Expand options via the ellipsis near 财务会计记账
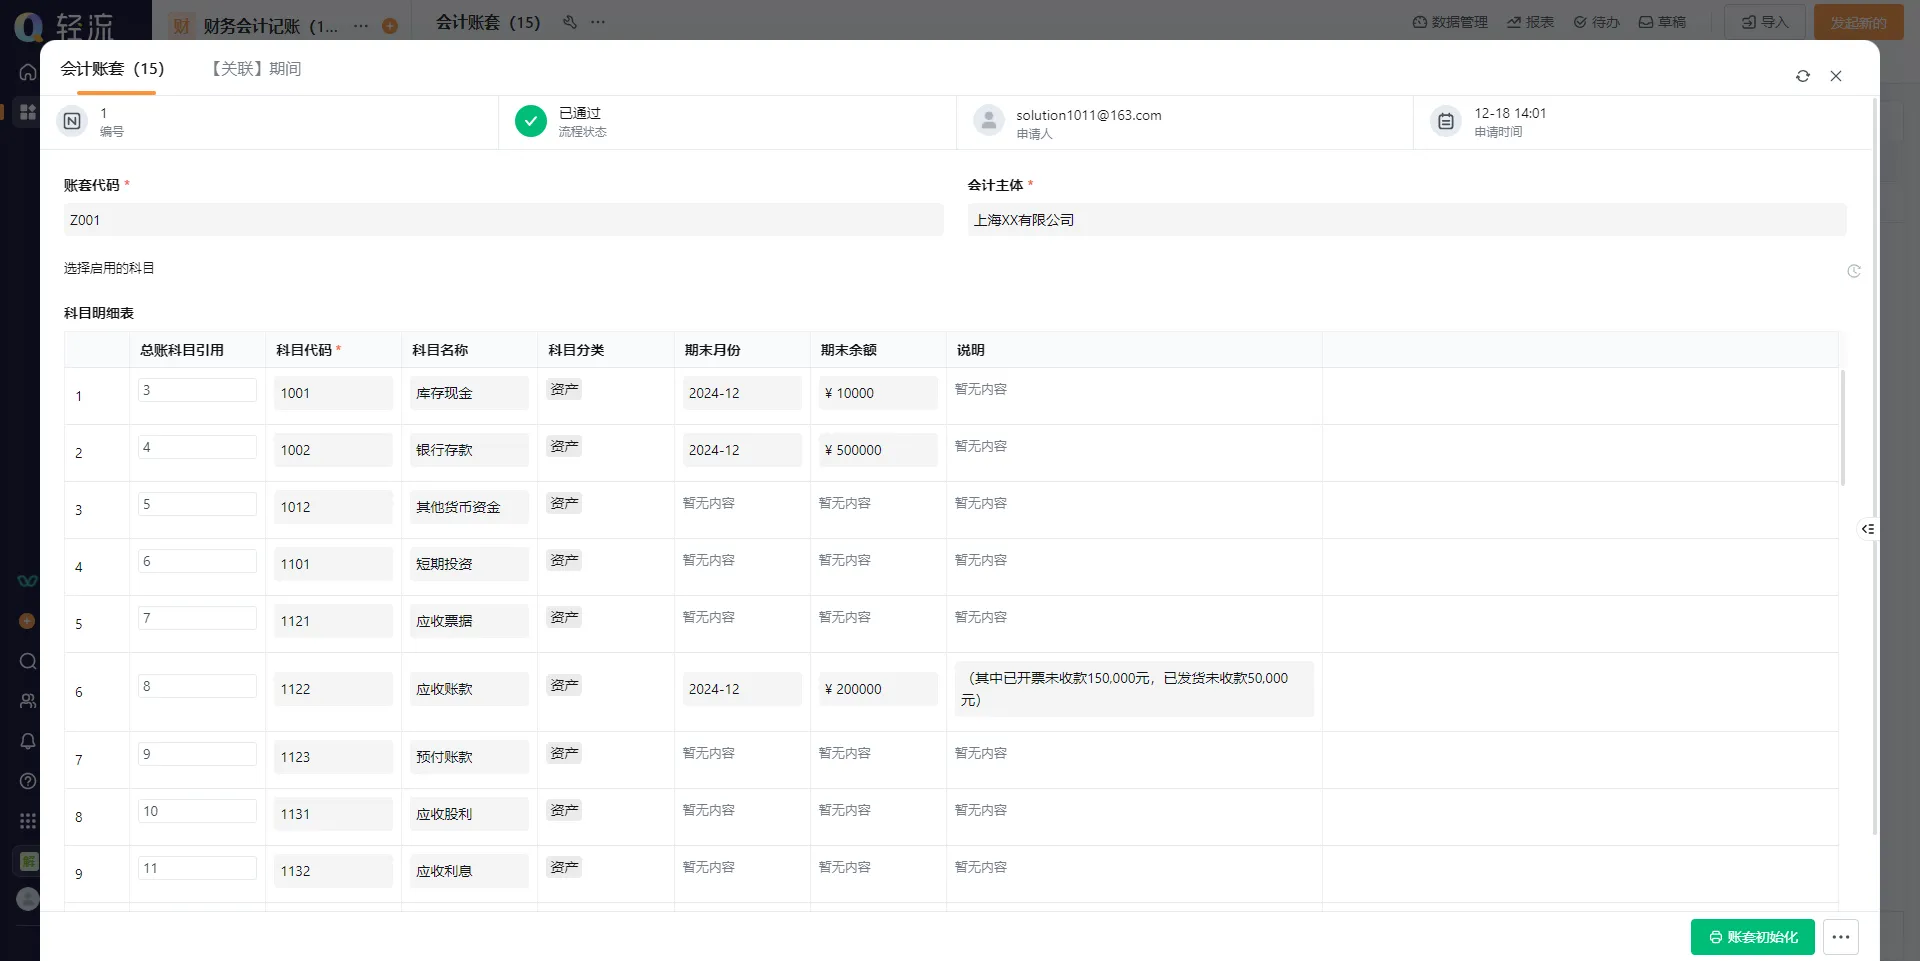1920x961 pixels. coord(360,26)
